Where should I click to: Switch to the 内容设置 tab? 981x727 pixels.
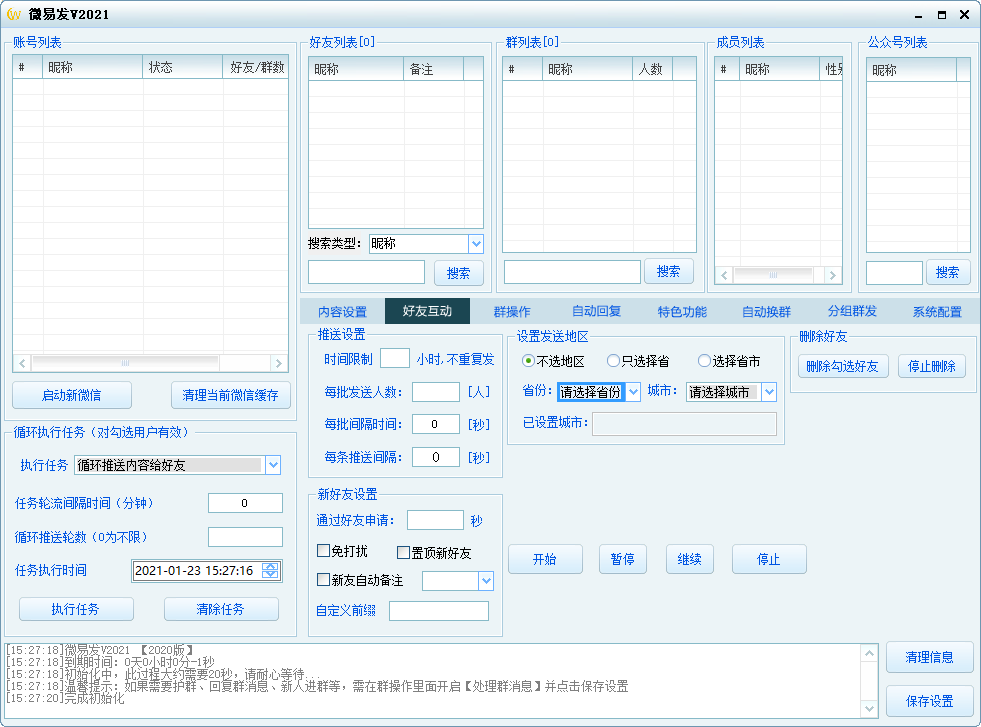coord(342,312)
